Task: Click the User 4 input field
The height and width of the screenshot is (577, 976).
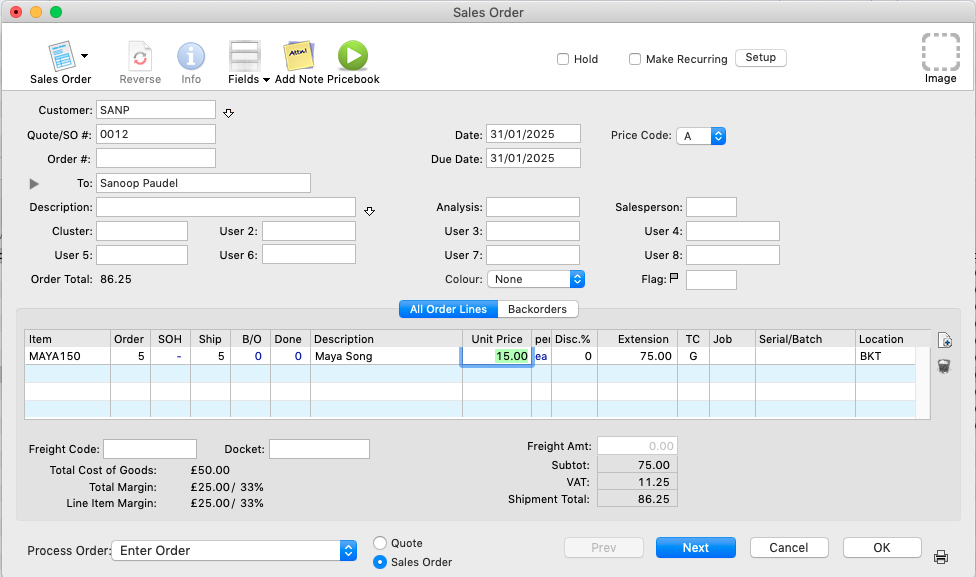Action: click(733, 231)
